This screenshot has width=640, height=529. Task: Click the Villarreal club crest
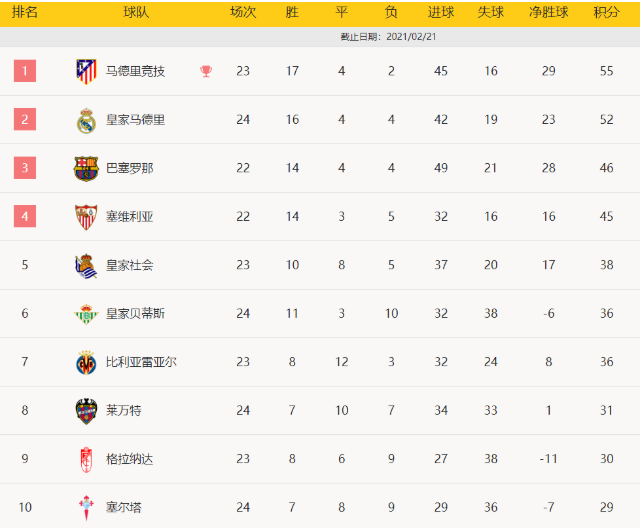coord(86,362)
